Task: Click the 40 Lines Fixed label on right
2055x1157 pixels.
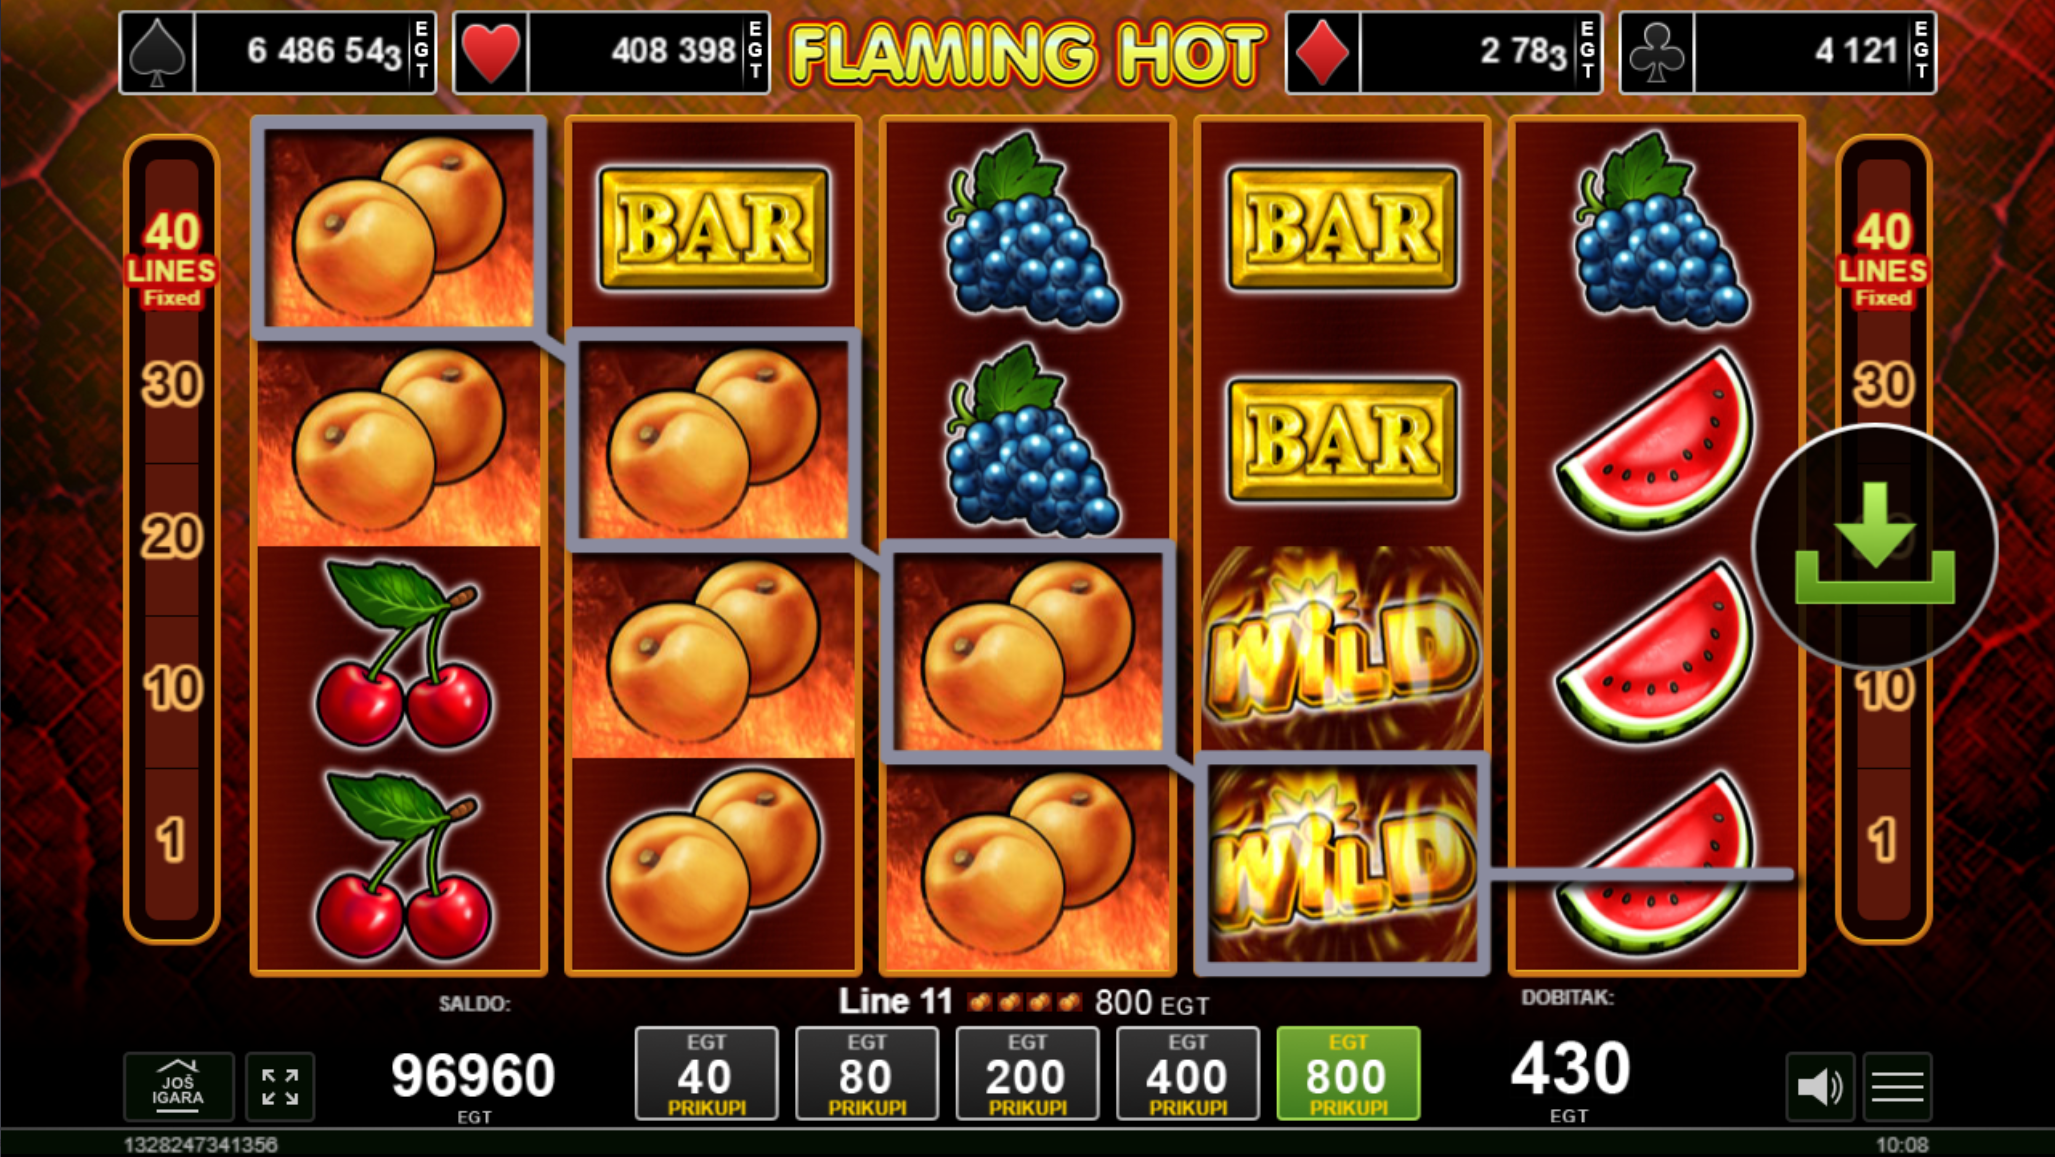Action: (1883, 260)
